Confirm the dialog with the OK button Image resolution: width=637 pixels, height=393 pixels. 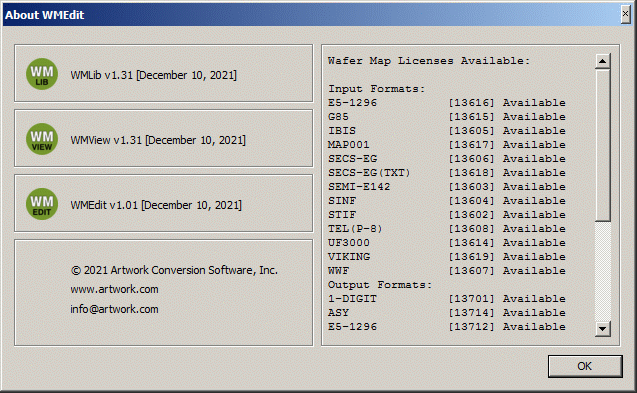click(585, 366)
